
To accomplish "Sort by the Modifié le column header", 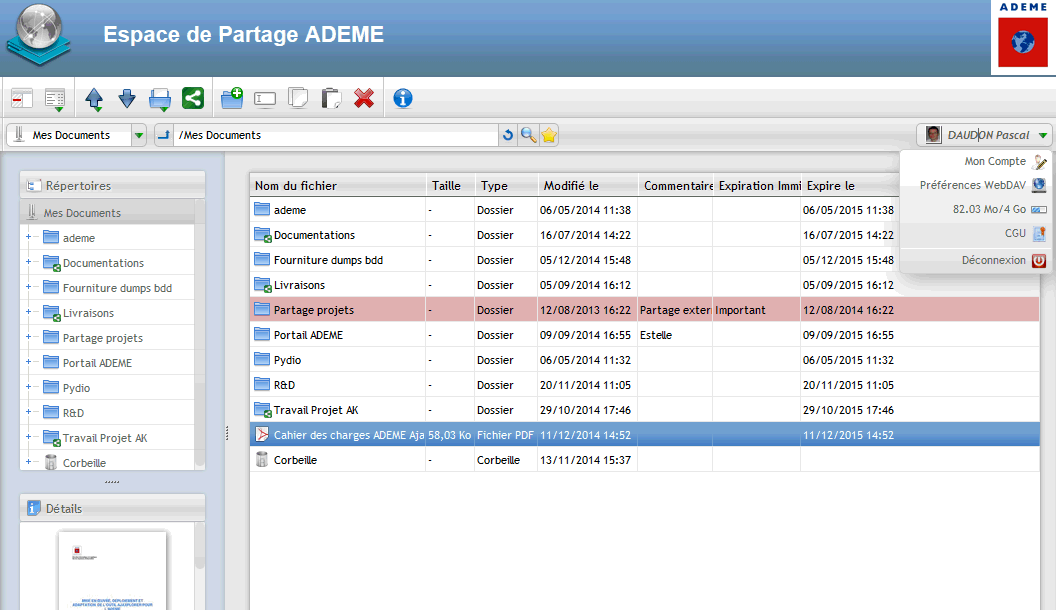I will 587,186.
